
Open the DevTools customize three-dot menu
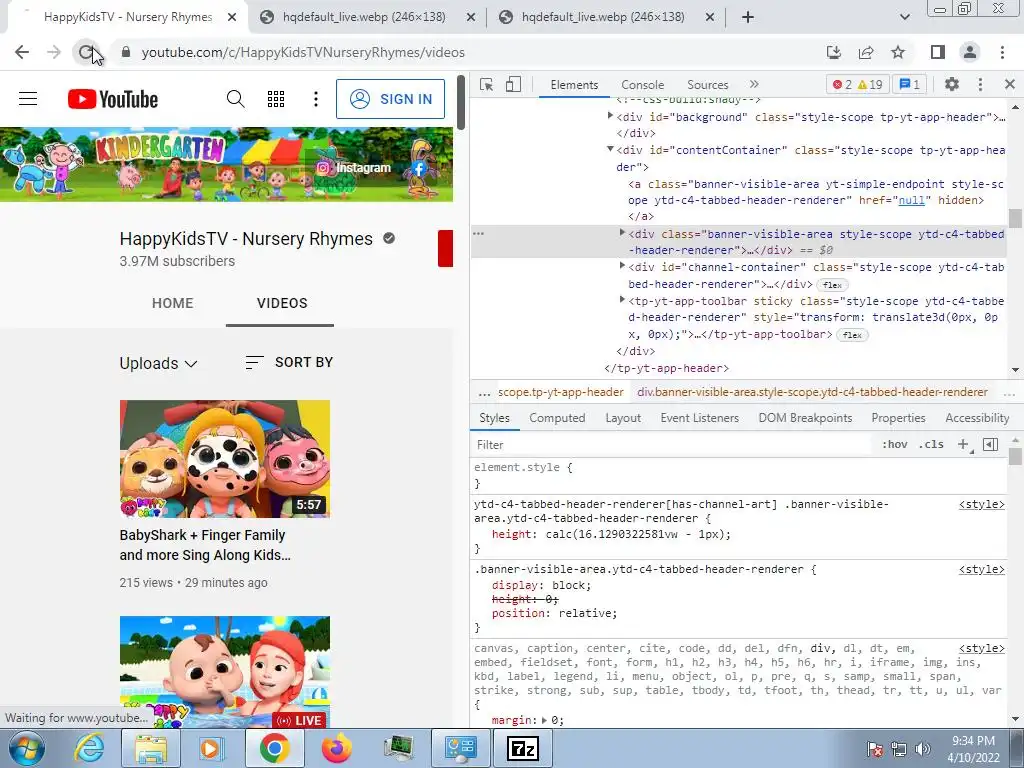980,84
